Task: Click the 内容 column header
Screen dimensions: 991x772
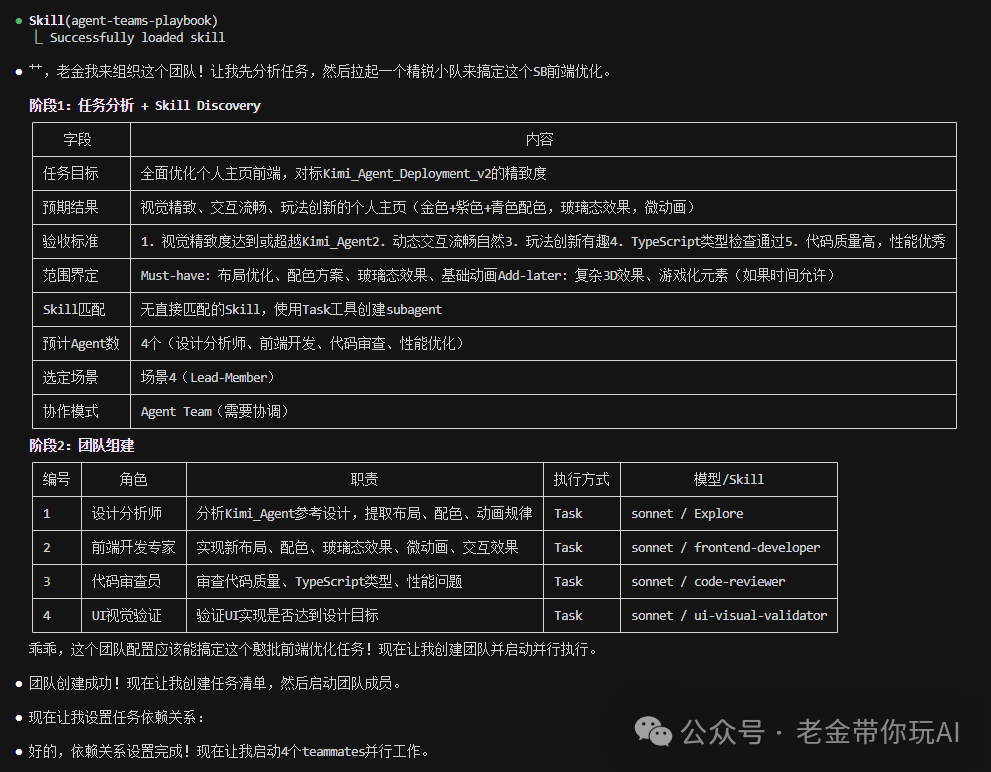Action: pos(540,139)
